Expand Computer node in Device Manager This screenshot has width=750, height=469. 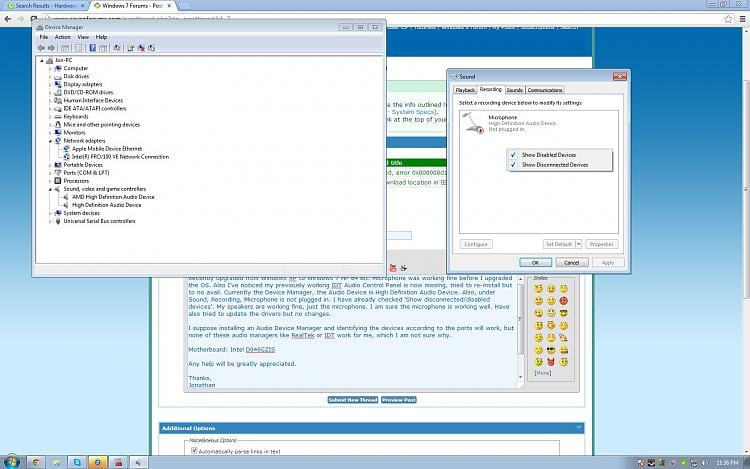(50, 68)
